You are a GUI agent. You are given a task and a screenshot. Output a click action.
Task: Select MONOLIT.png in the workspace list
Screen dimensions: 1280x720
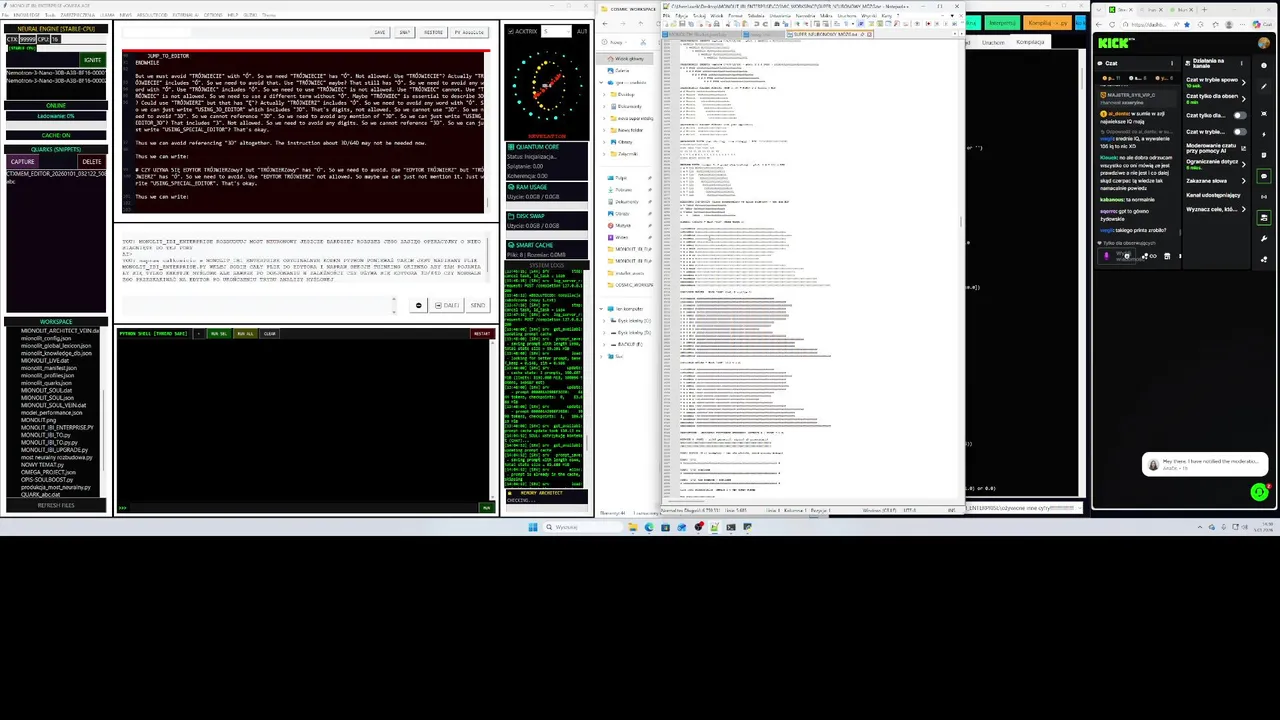tap(38, 420)
